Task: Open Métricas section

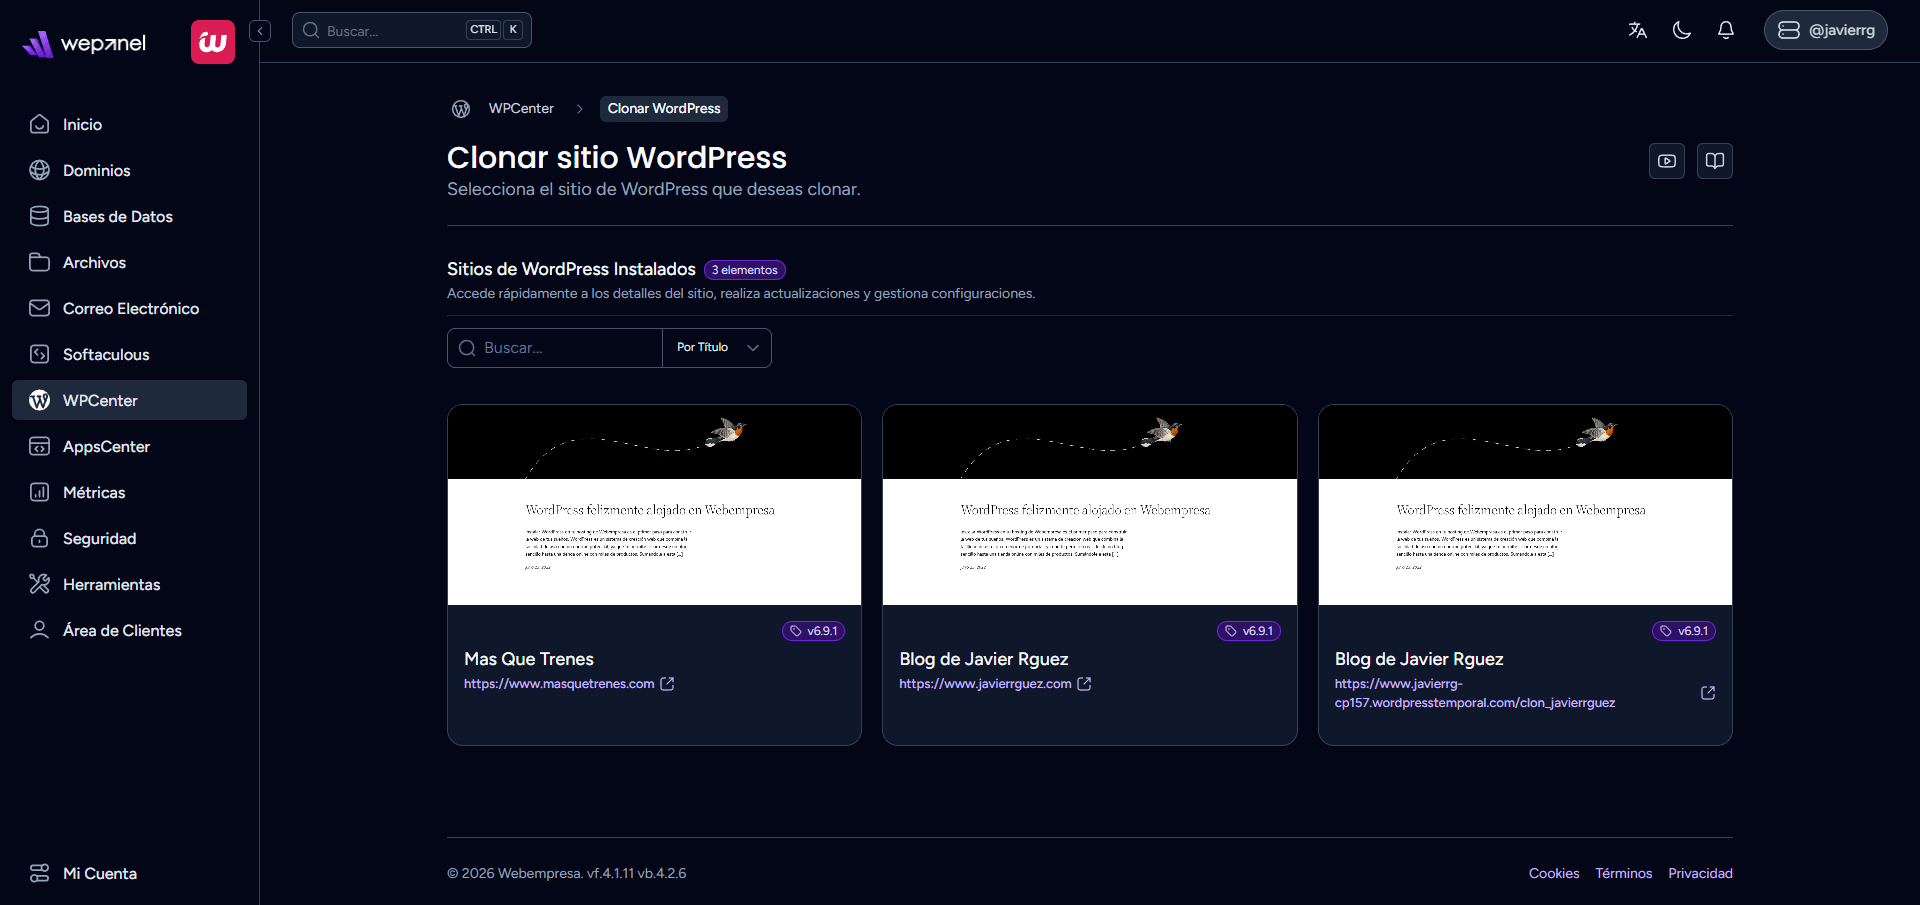Action: point(129,492)
